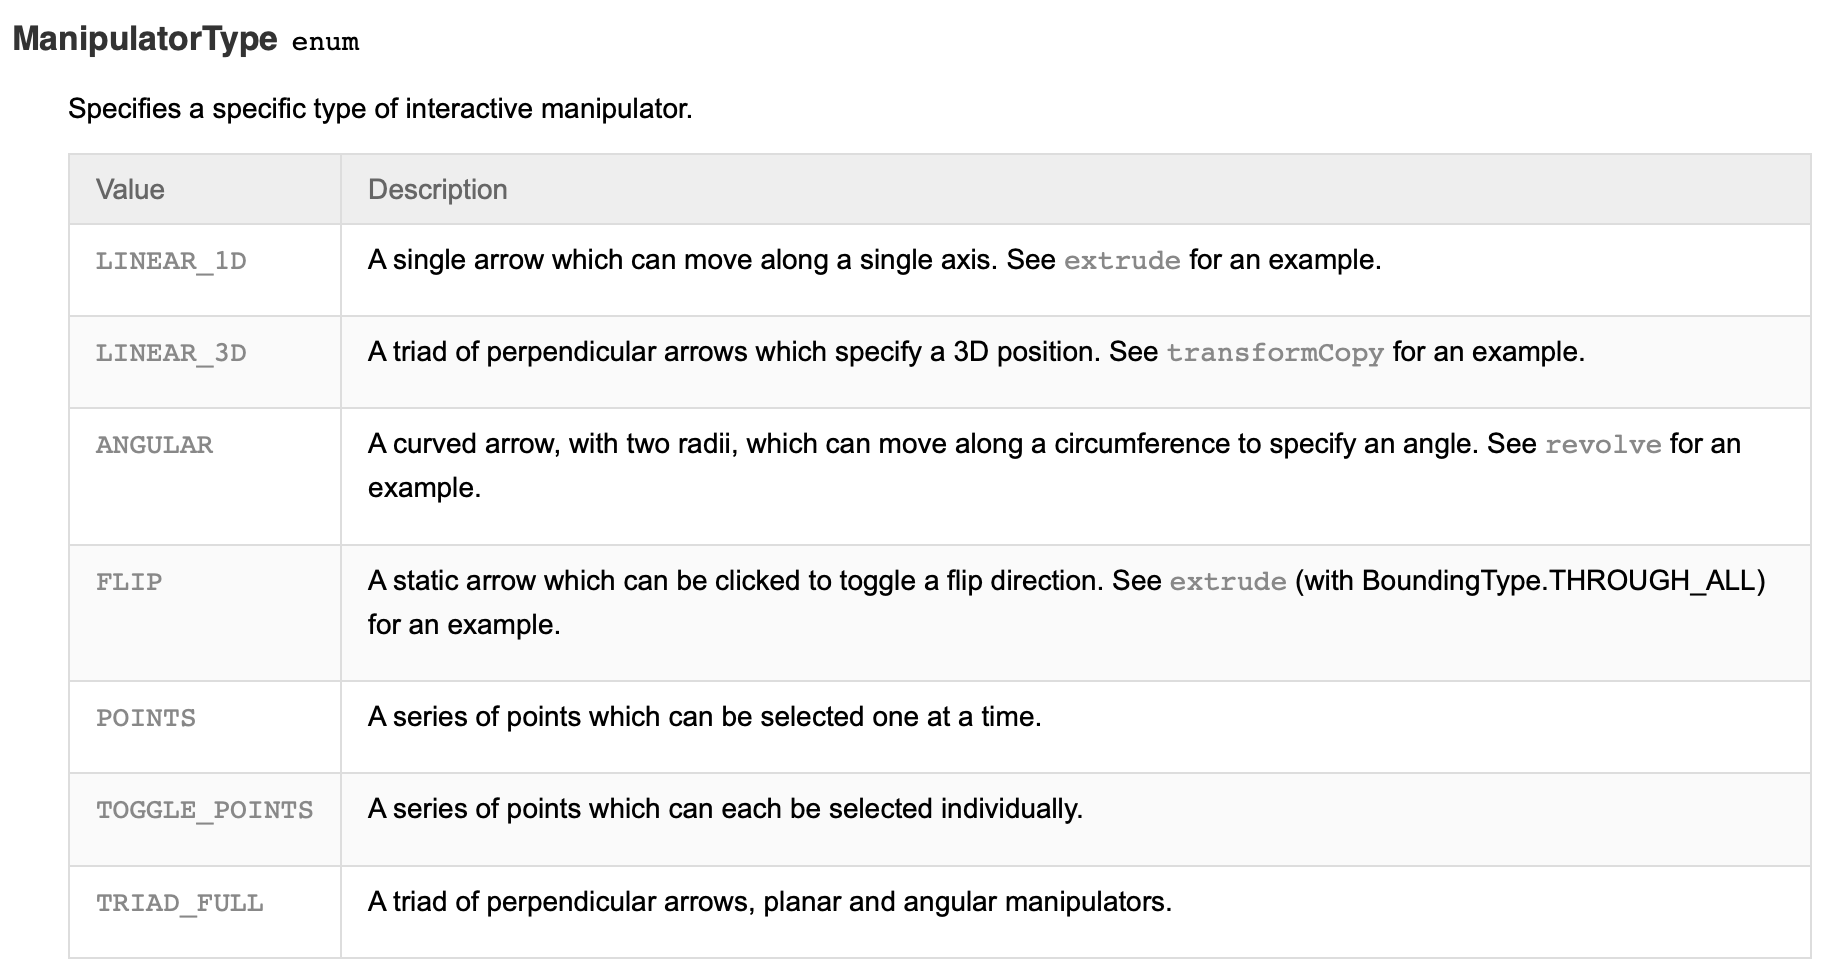The image size is (1832, 976).
Task: Click the POINTS description text
Action: 704,717
